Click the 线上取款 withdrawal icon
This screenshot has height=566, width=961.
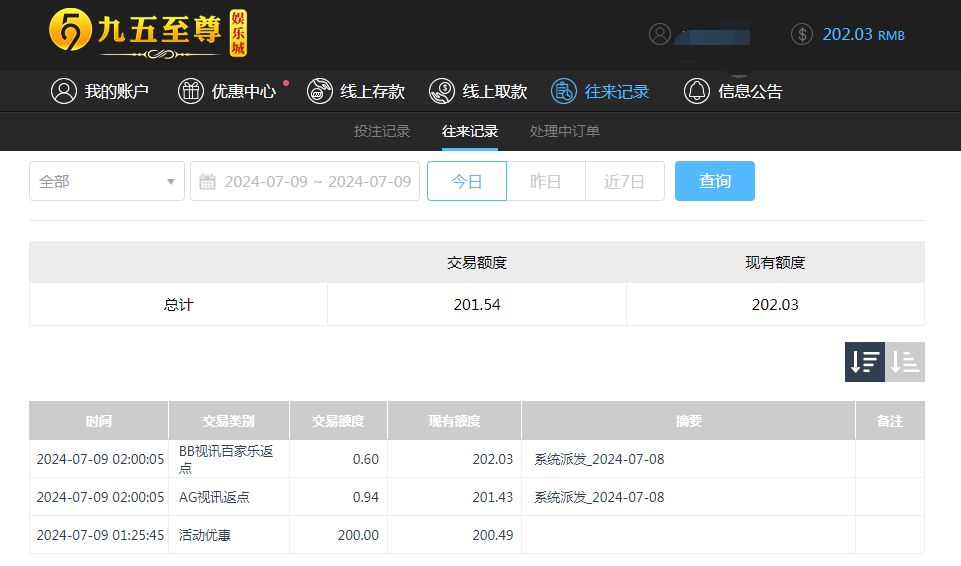pyautogui.click(x=442, y=91)
